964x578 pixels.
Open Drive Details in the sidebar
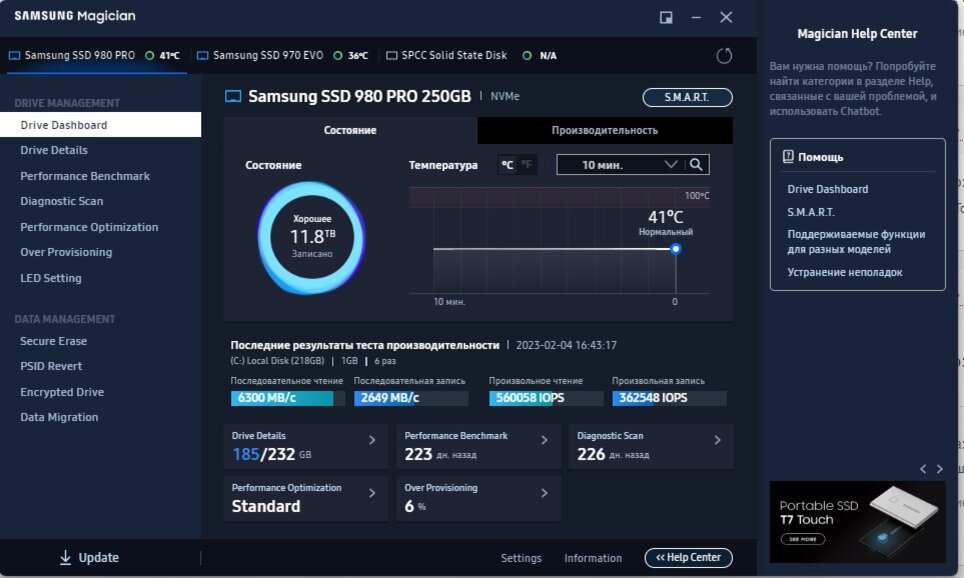(x=100, y=150)
